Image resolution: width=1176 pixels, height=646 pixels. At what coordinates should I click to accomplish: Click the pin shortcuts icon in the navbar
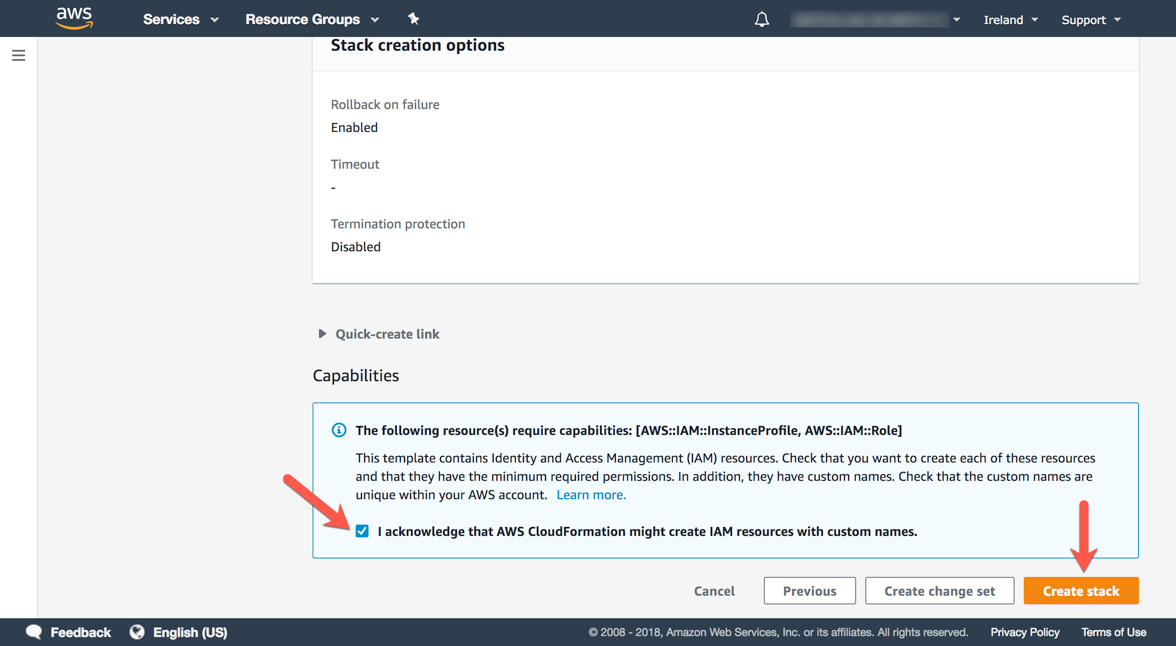[x=412, y=18]
